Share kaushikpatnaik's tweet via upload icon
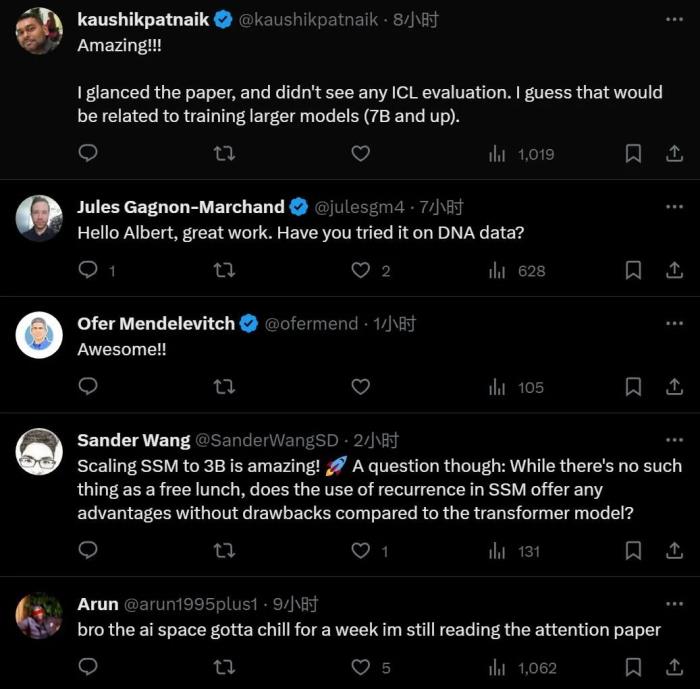 (674, 154)
